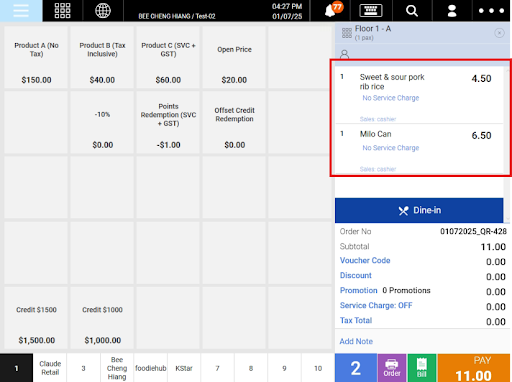The height and width of the screenshot is (382, 512).
Task: Toggle Service Charge: OFF
Action: pos(376,305)
